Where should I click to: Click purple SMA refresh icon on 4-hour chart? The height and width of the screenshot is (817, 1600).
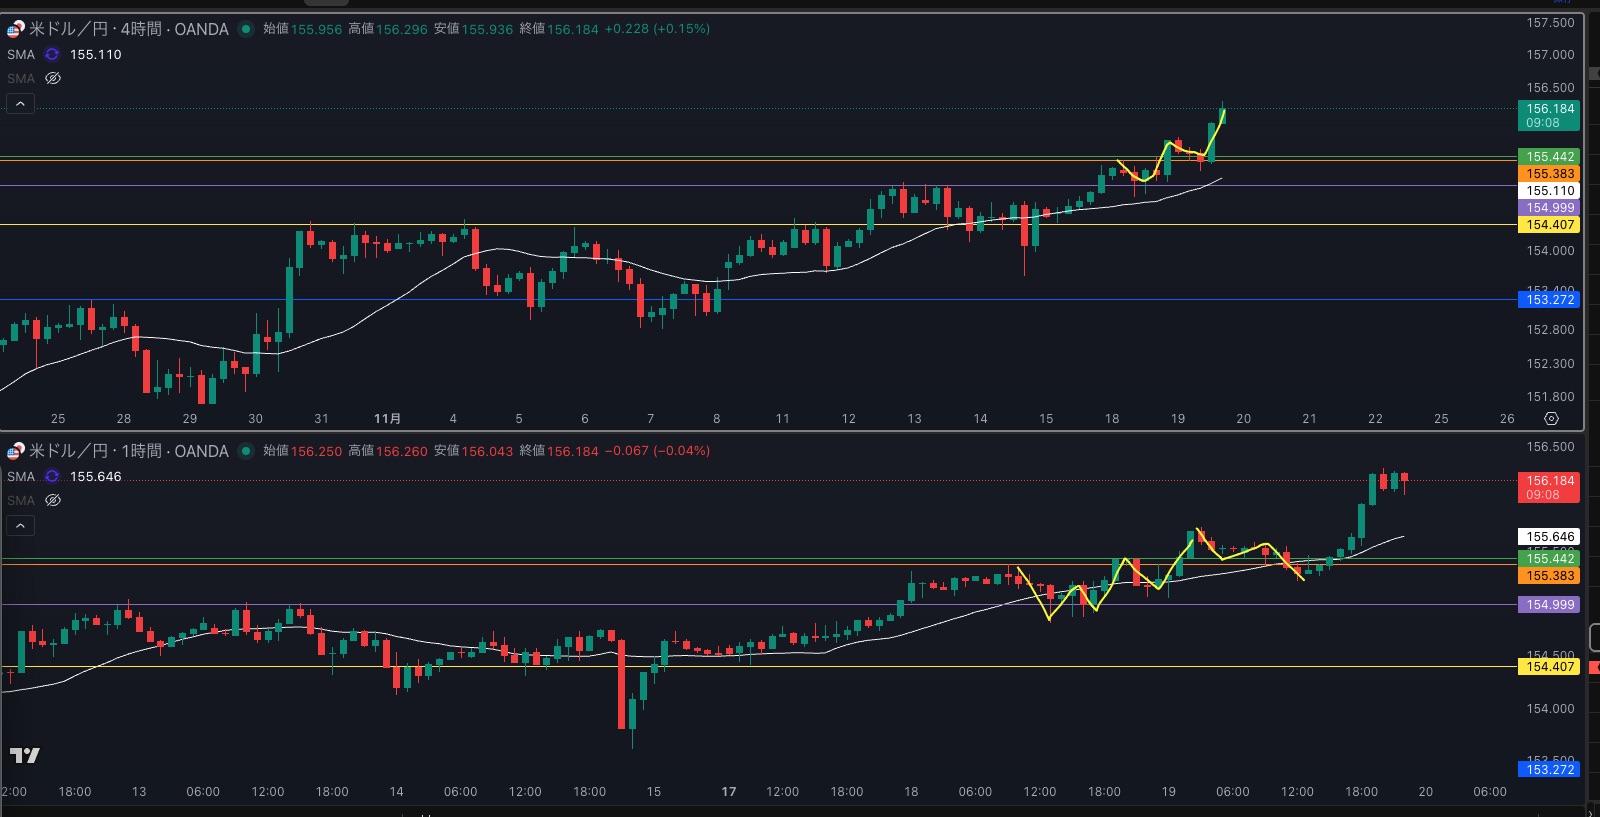tap(52, 54)
